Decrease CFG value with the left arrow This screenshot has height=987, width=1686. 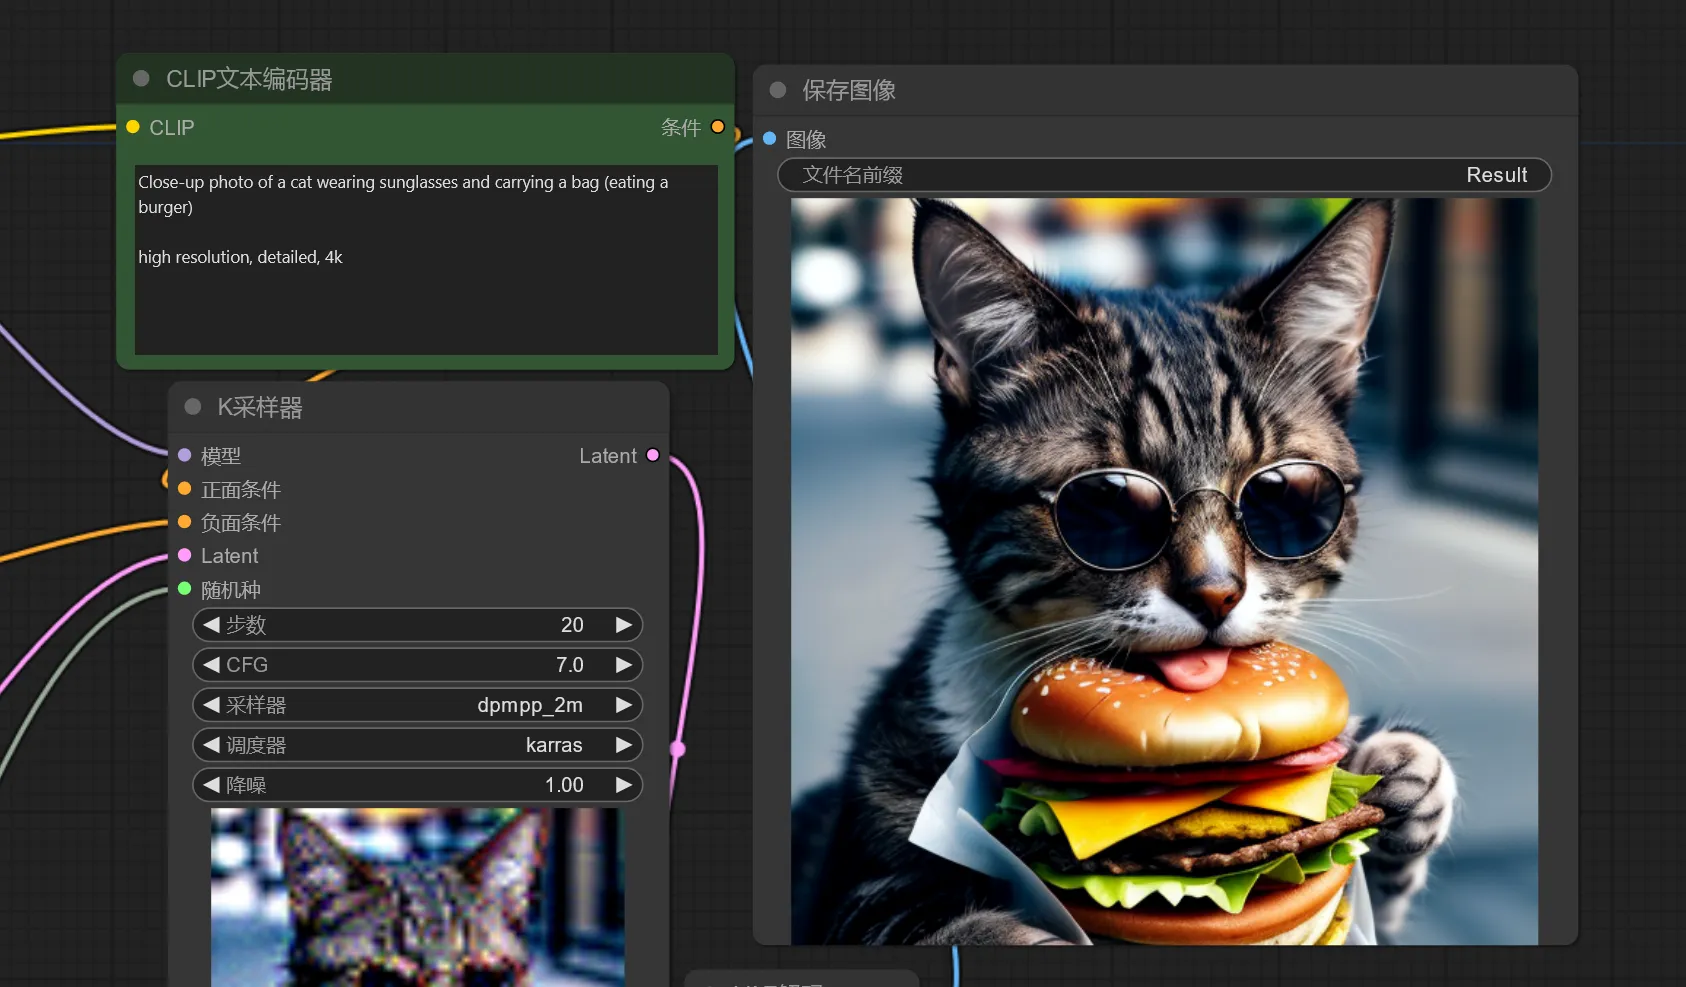pos(211,665)
